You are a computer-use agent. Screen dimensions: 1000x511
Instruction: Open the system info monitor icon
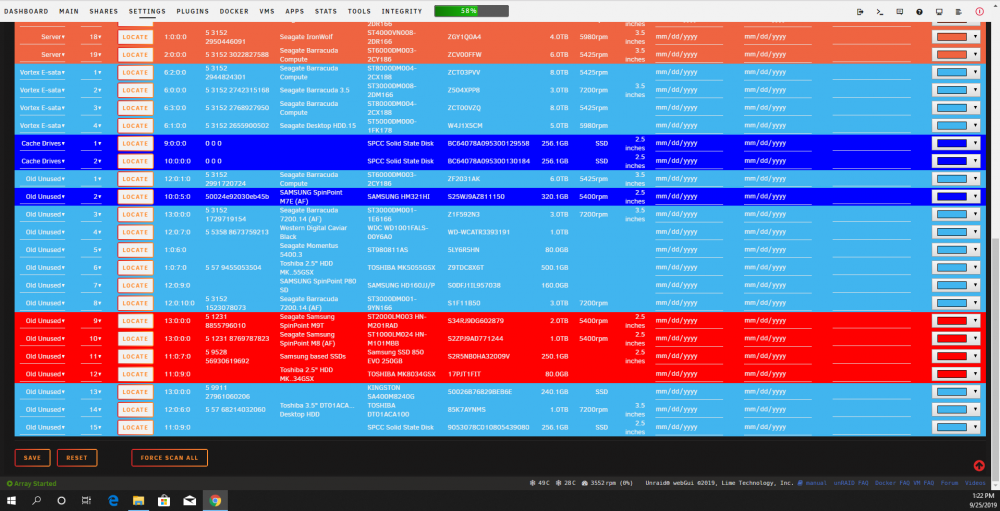[x=939, y=11]
